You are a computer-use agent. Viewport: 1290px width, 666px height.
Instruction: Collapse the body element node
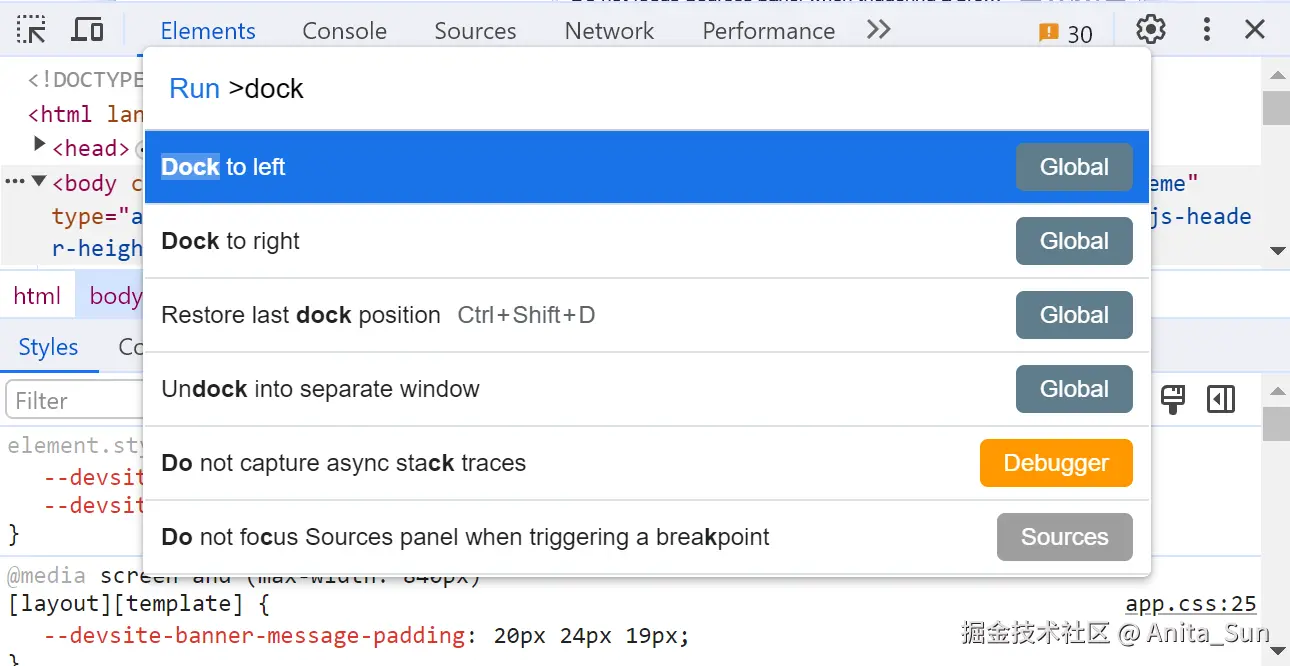click(40, 181)
